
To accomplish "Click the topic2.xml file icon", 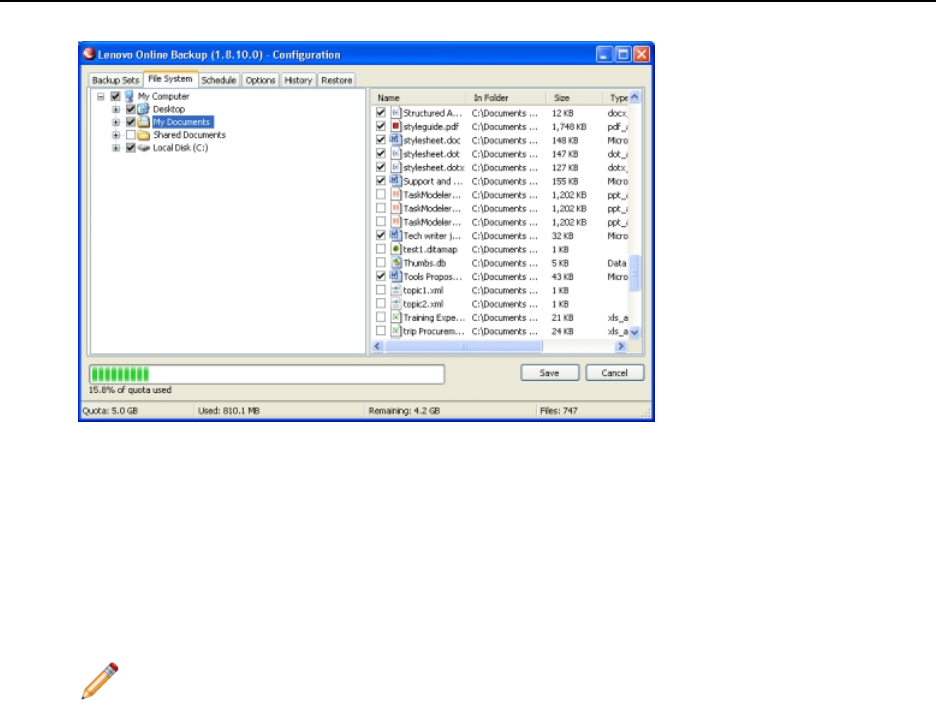I will tap(395, 304).
